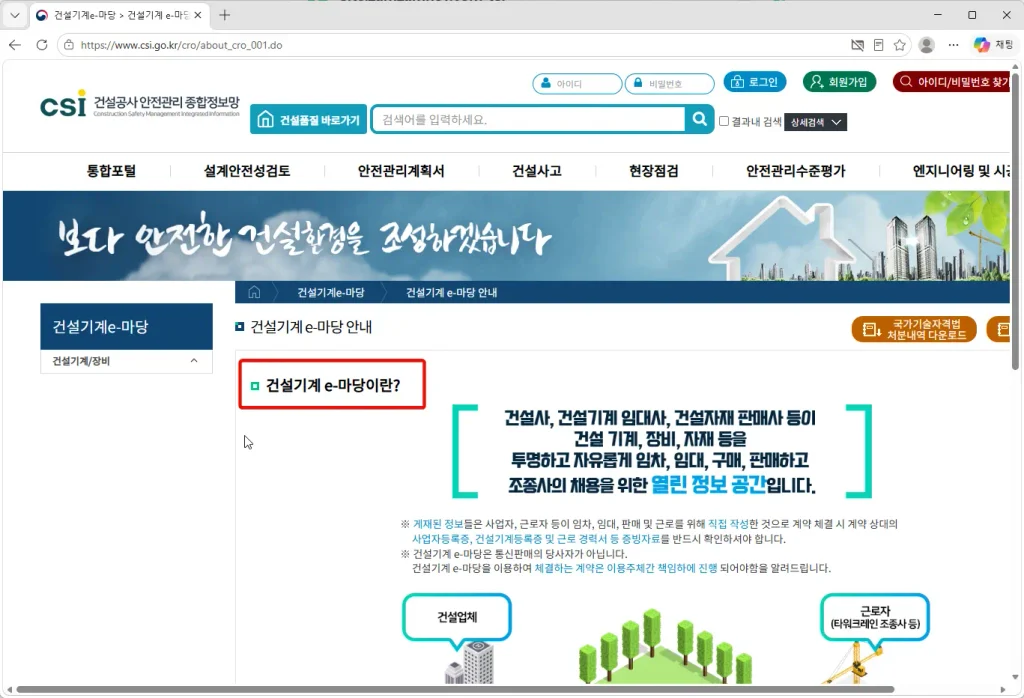
Task: Go back to the previous page
Action: tap(15, 45)
